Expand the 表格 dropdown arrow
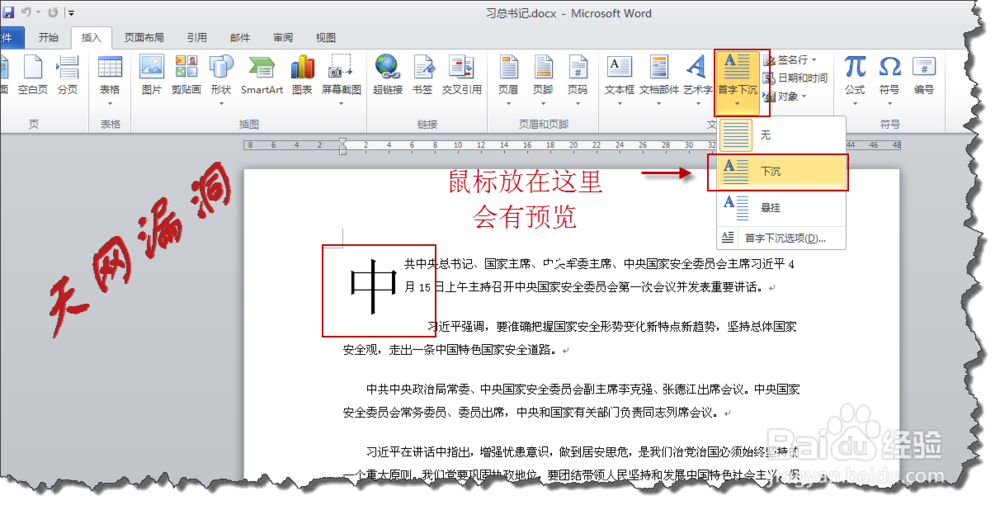This screenshot has width=1000, height=510. click(110, 103)
